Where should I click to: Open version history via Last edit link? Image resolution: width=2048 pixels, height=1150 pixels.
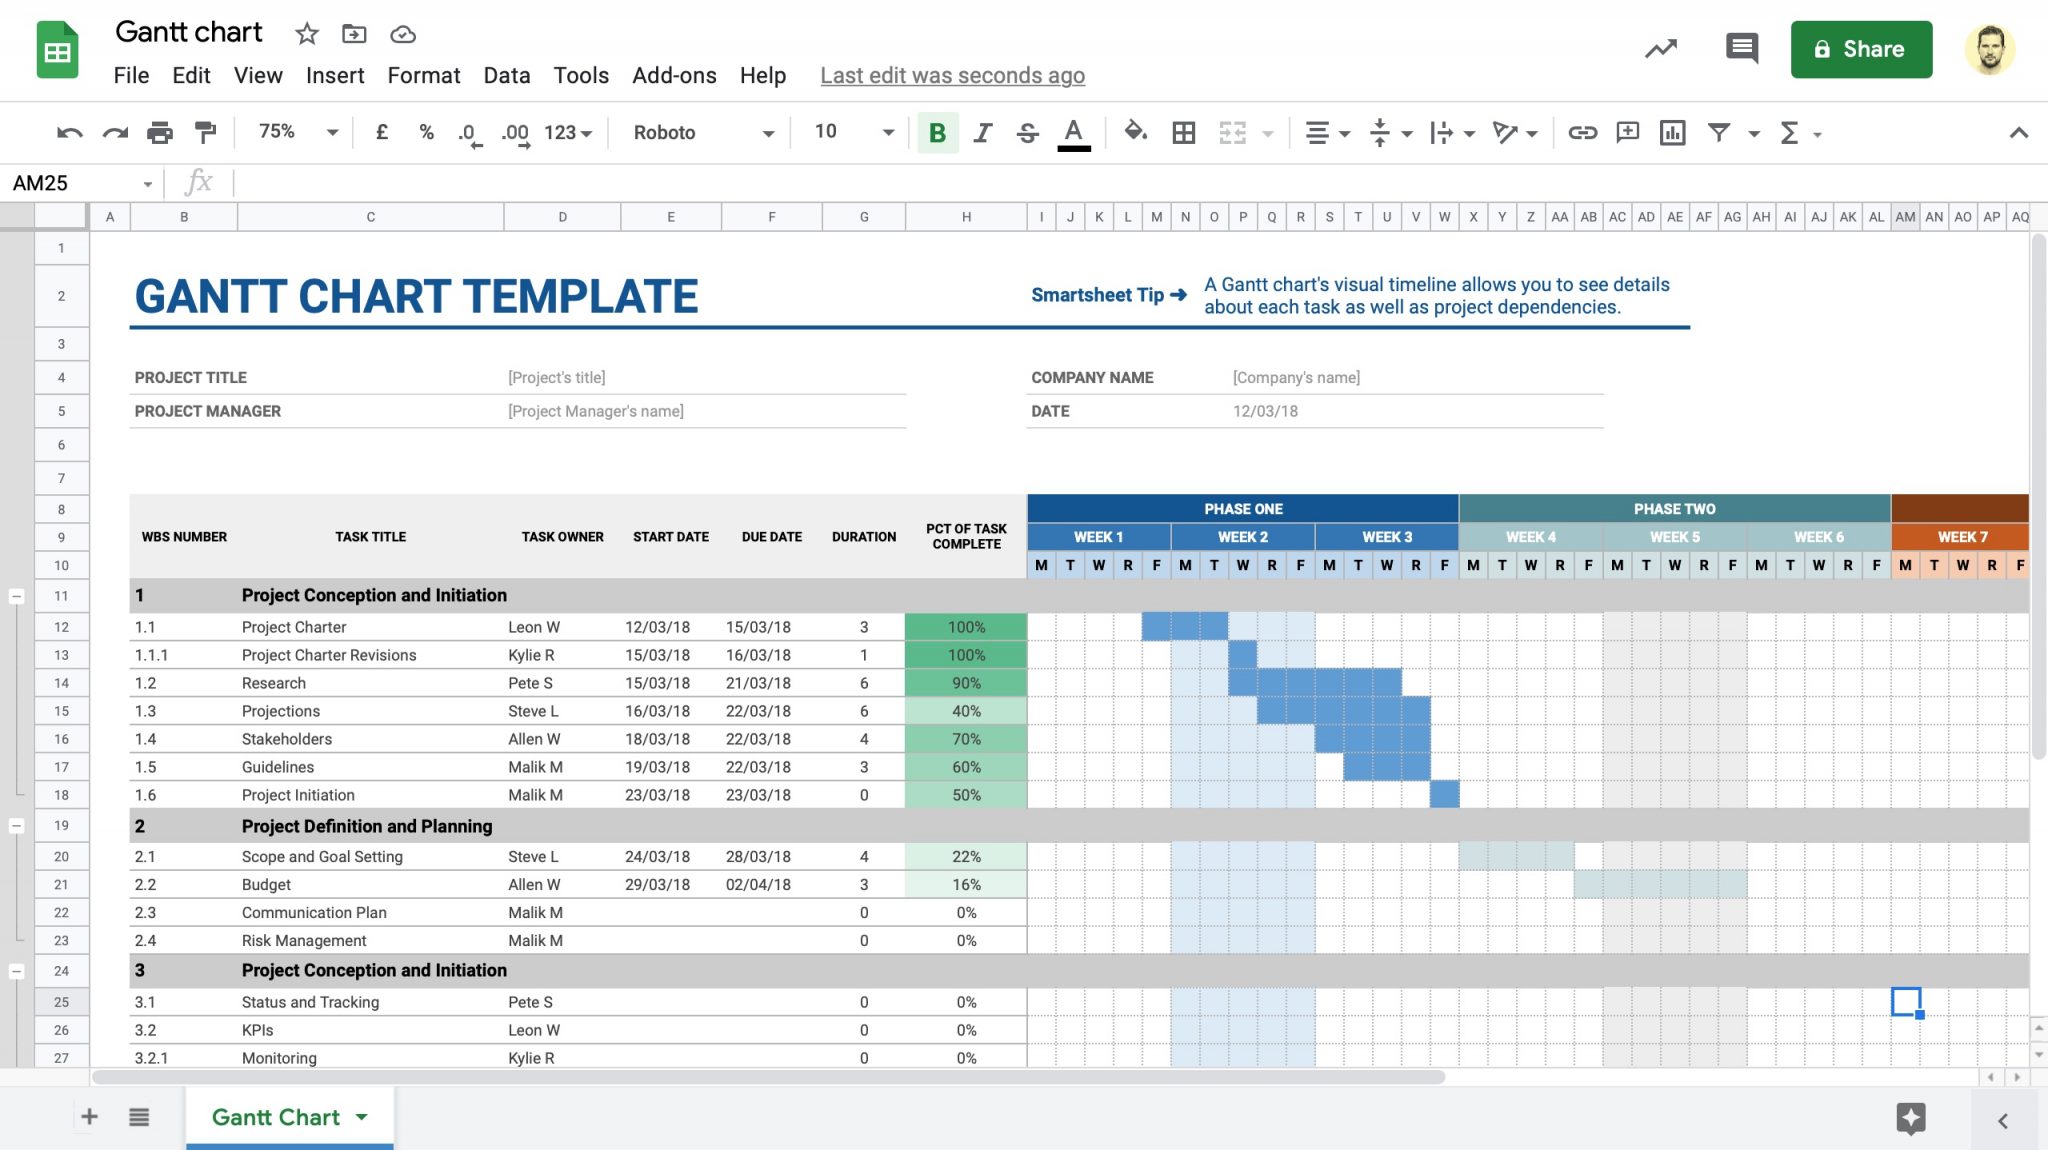pyautogui.click(x=951, y=75)
